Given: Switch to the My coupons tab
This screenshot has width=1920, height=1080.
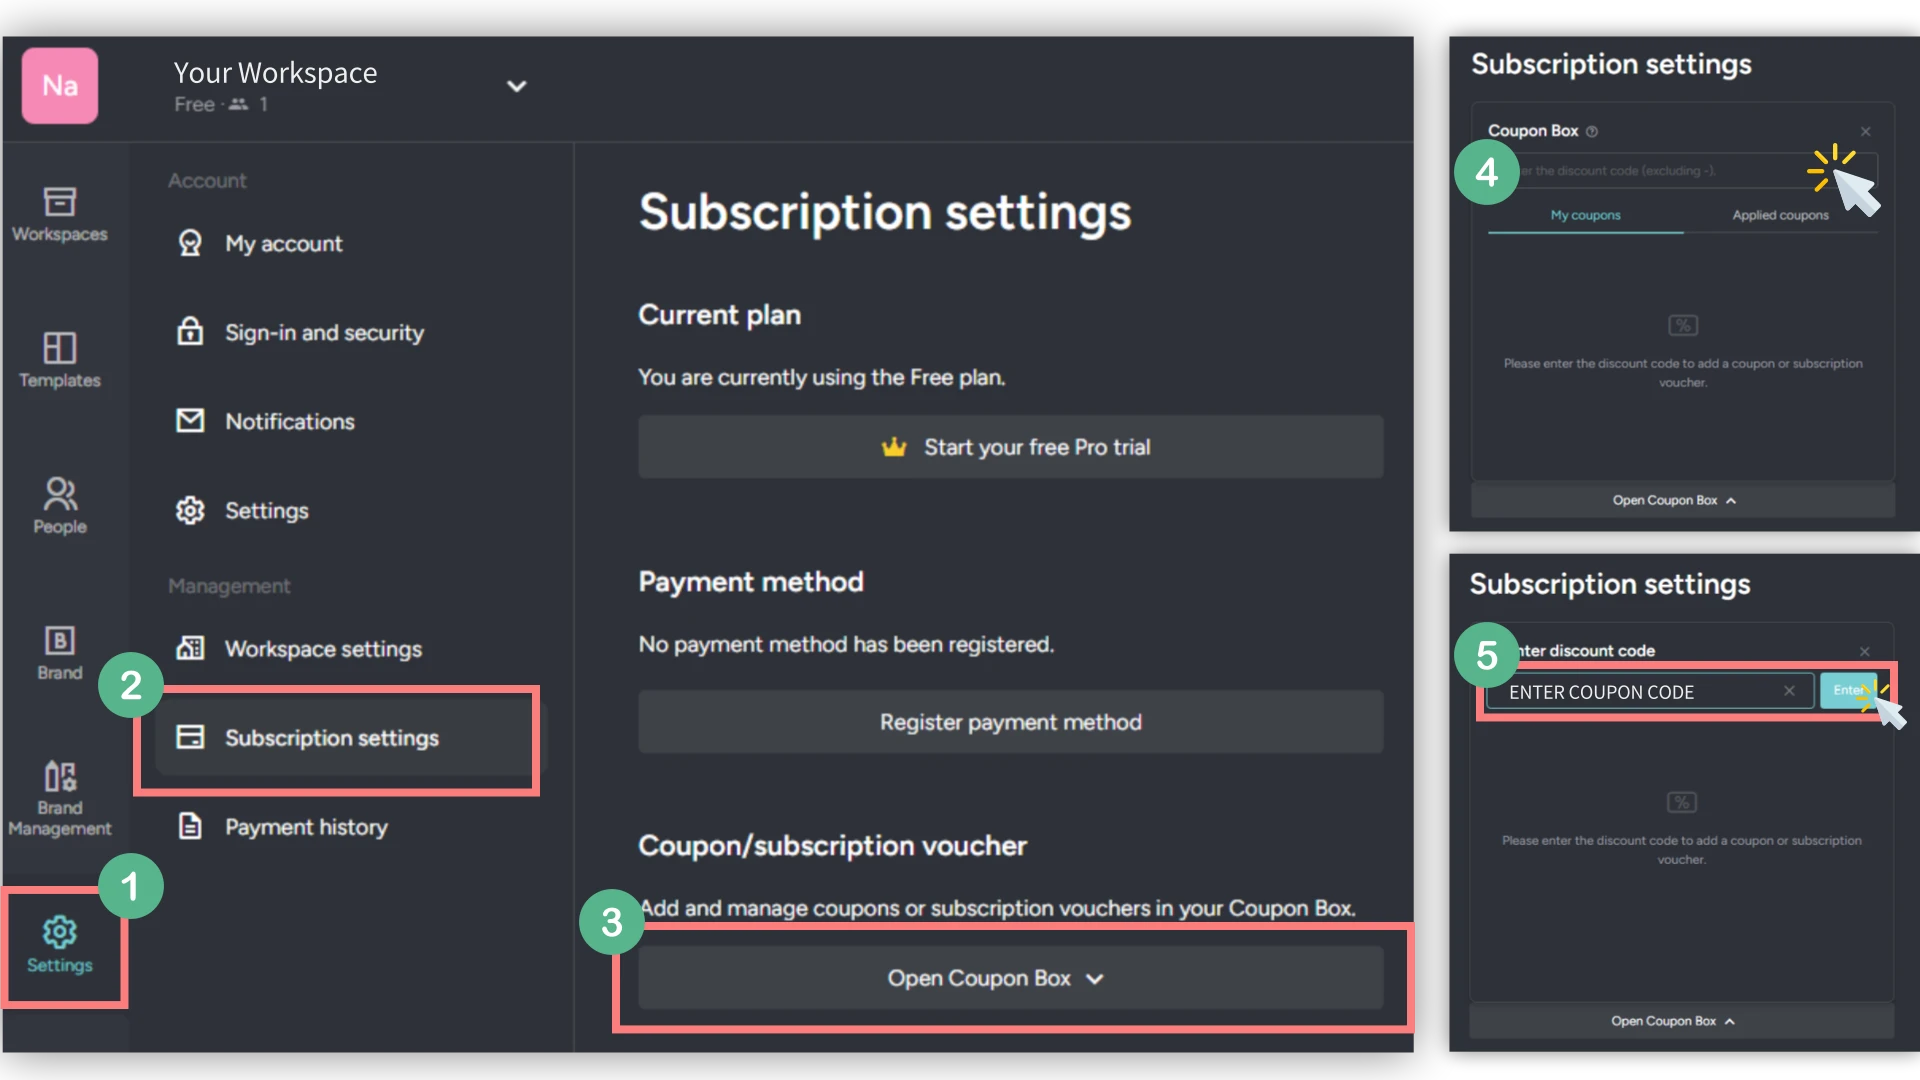Looking at the screenshot, I should click(x=1585, y=215).
